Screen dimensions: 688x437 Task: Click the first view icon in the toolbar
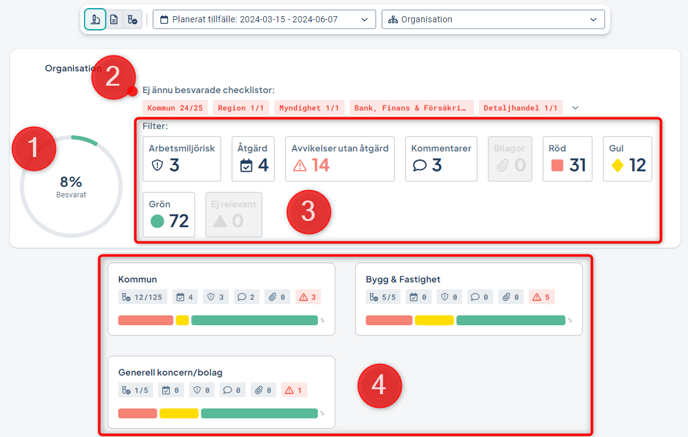pyautogui.click(x=95, y=19)
